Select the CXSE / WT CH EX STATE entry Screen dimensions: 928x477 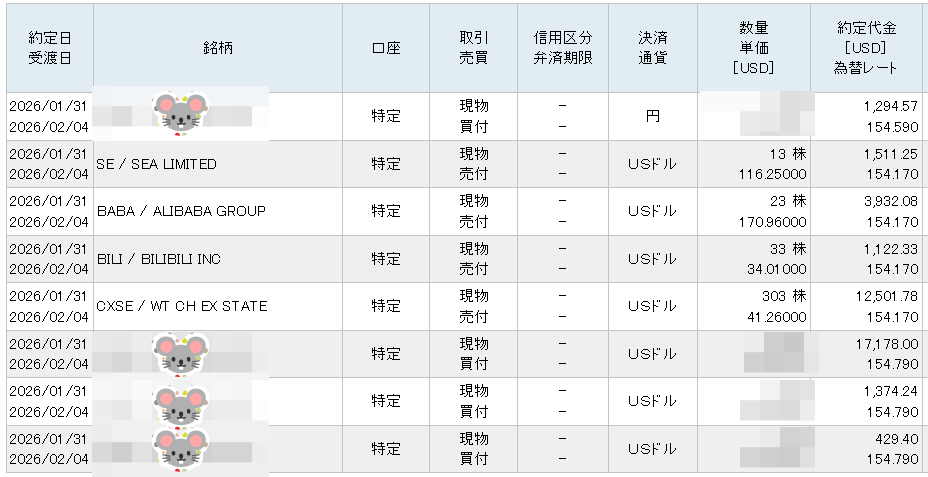(182, 306)
